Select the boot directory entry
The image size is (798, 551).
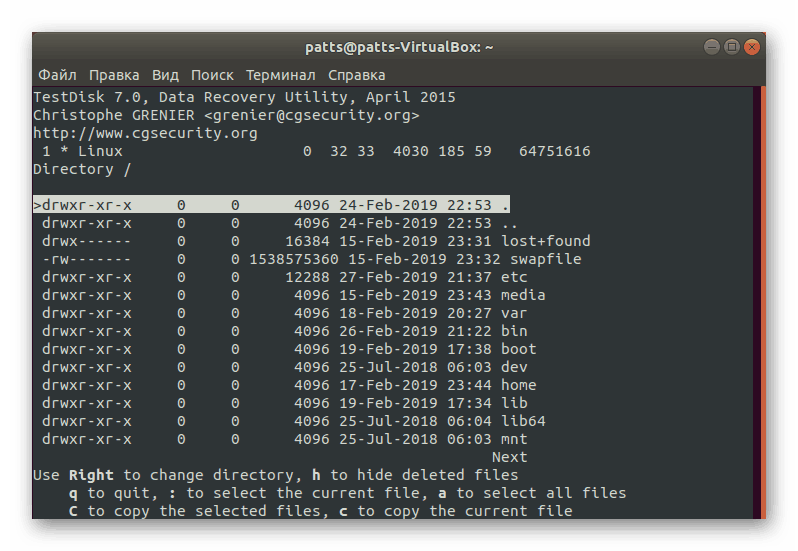click(289, 349)
